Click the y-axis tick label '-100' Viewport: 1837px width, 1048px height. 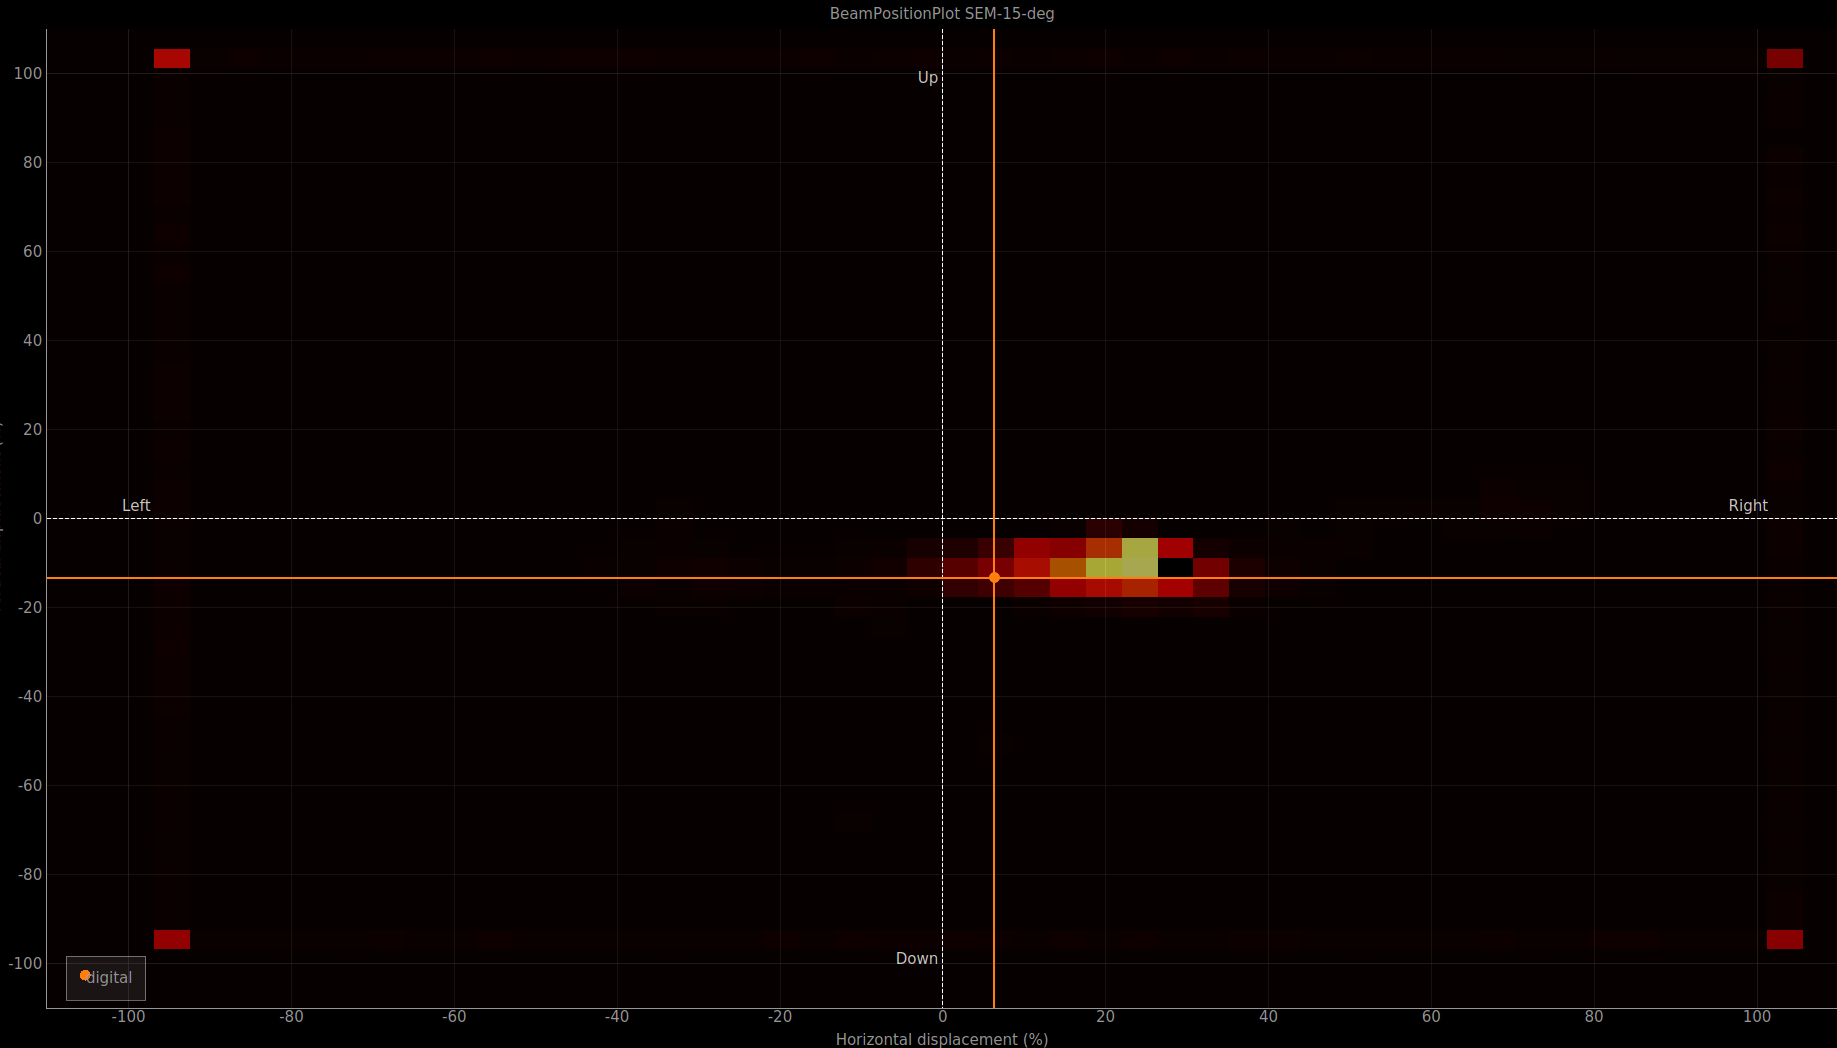coord(25,963)
